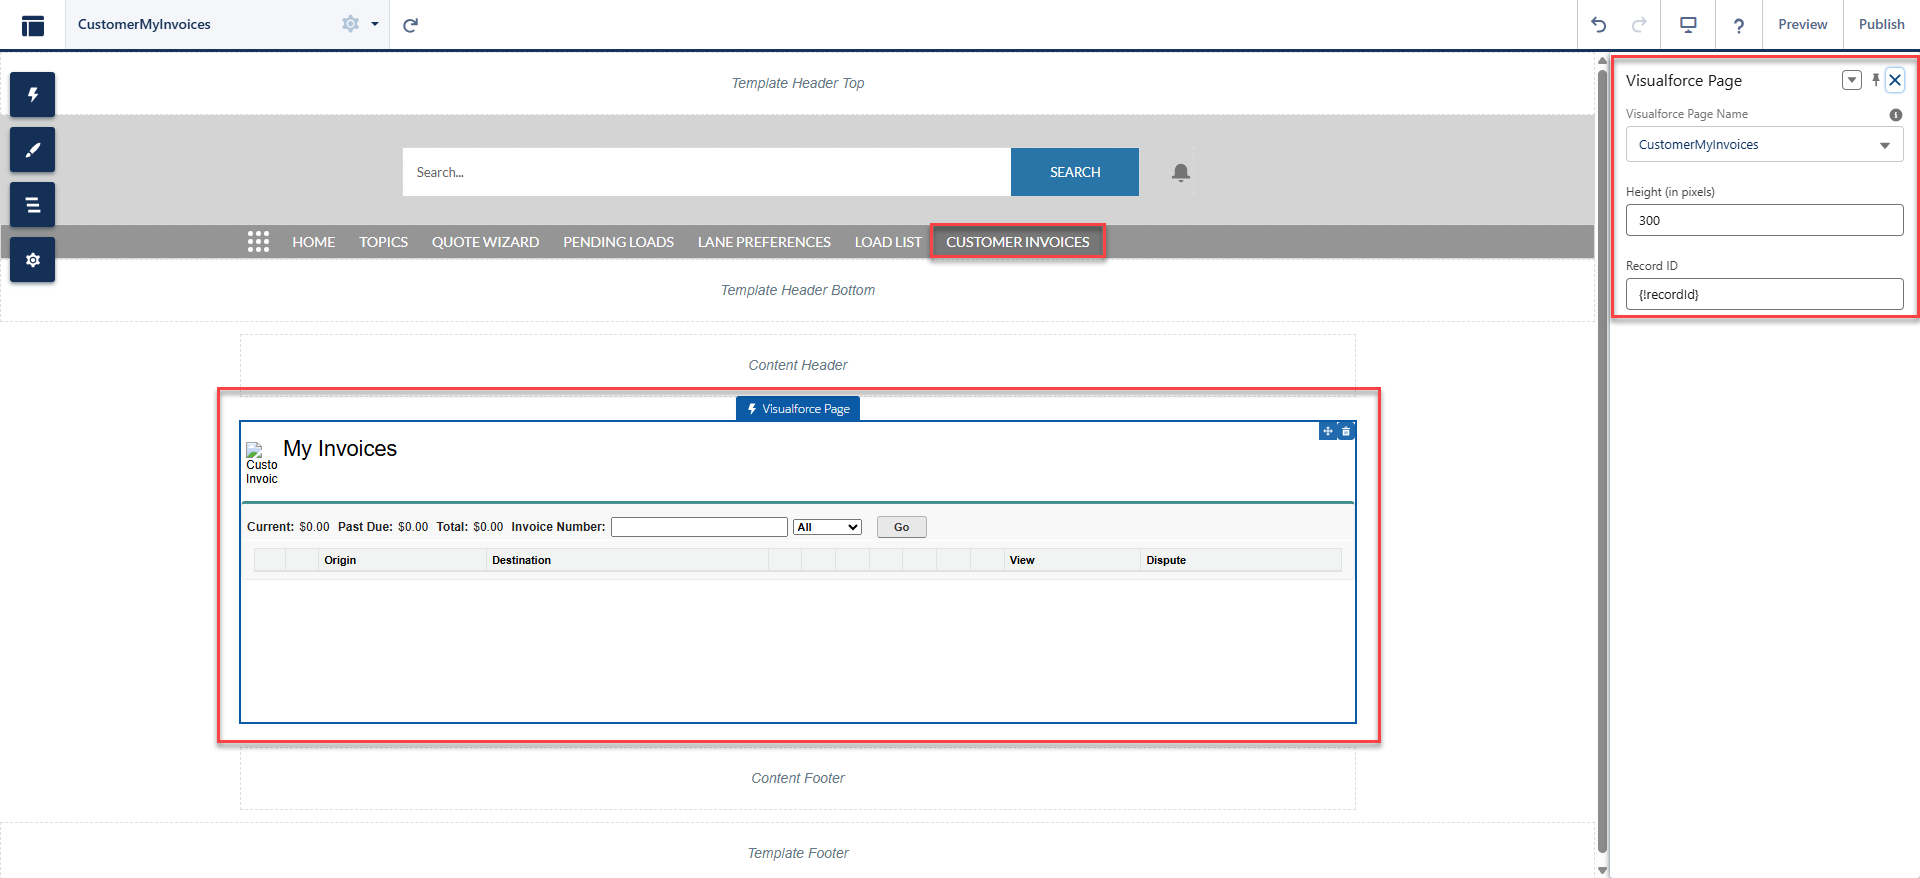The width and height of the screenshot is (1920, 878).
Task: Open the All filter dropdown
Action: point(827,527)
